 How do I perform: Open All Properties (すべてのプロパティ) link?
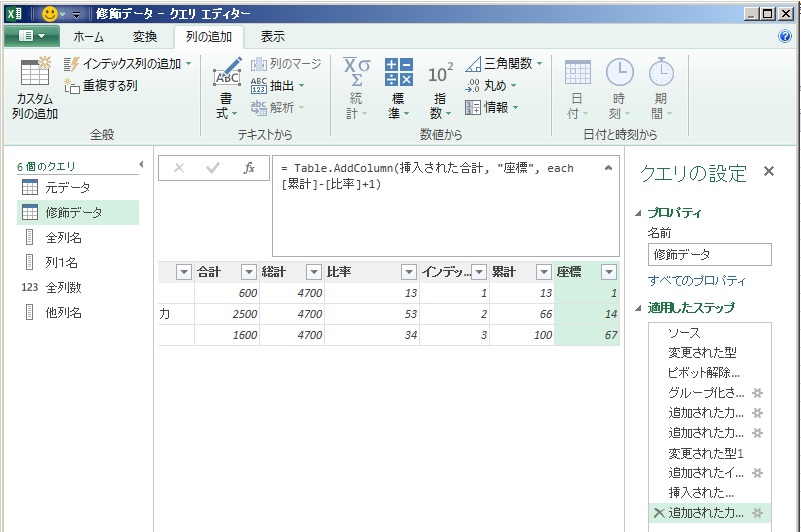coord(697,281)
